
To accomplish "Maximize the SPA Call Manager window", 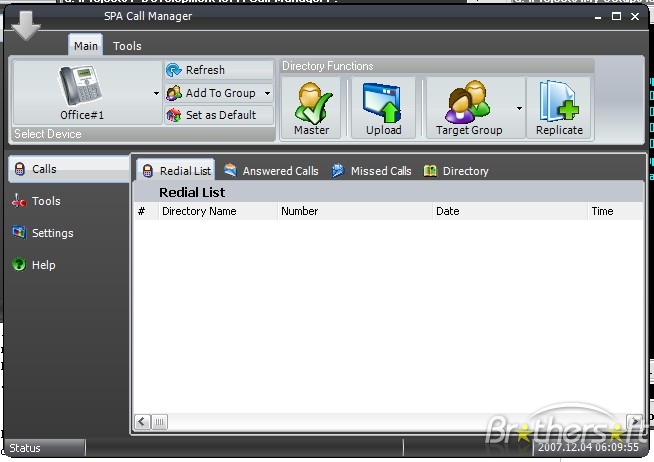I will point(616,16).
